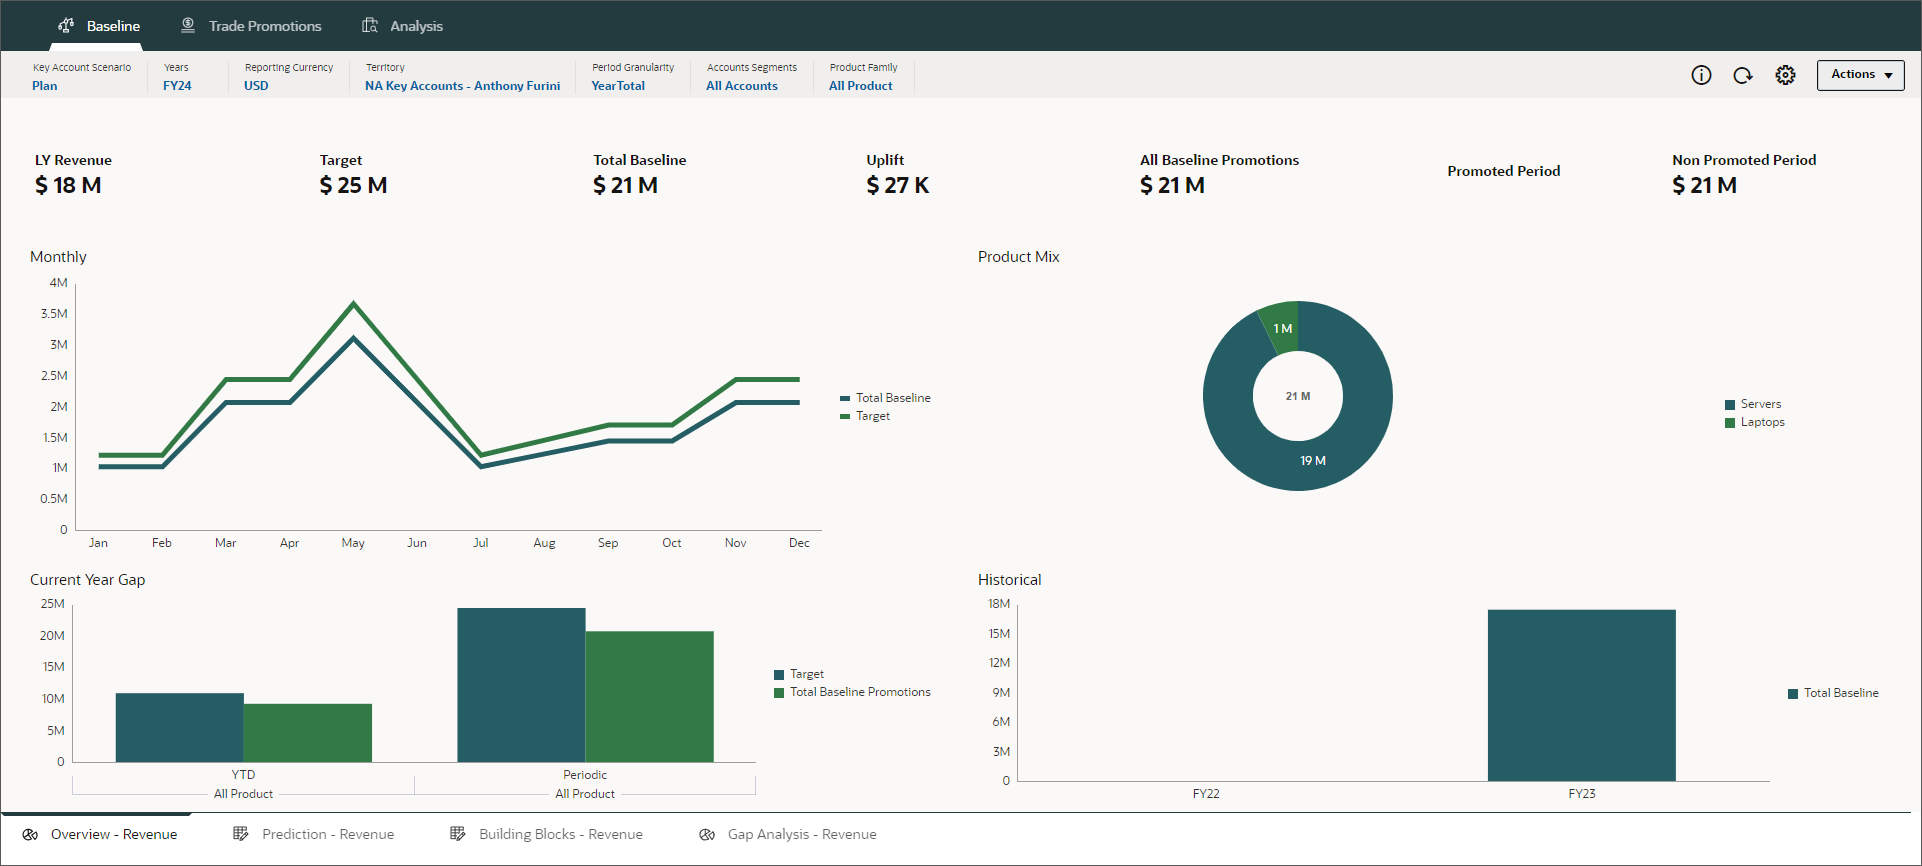Click the refresh icon

pyautogui.click(x=1743, y=75)
